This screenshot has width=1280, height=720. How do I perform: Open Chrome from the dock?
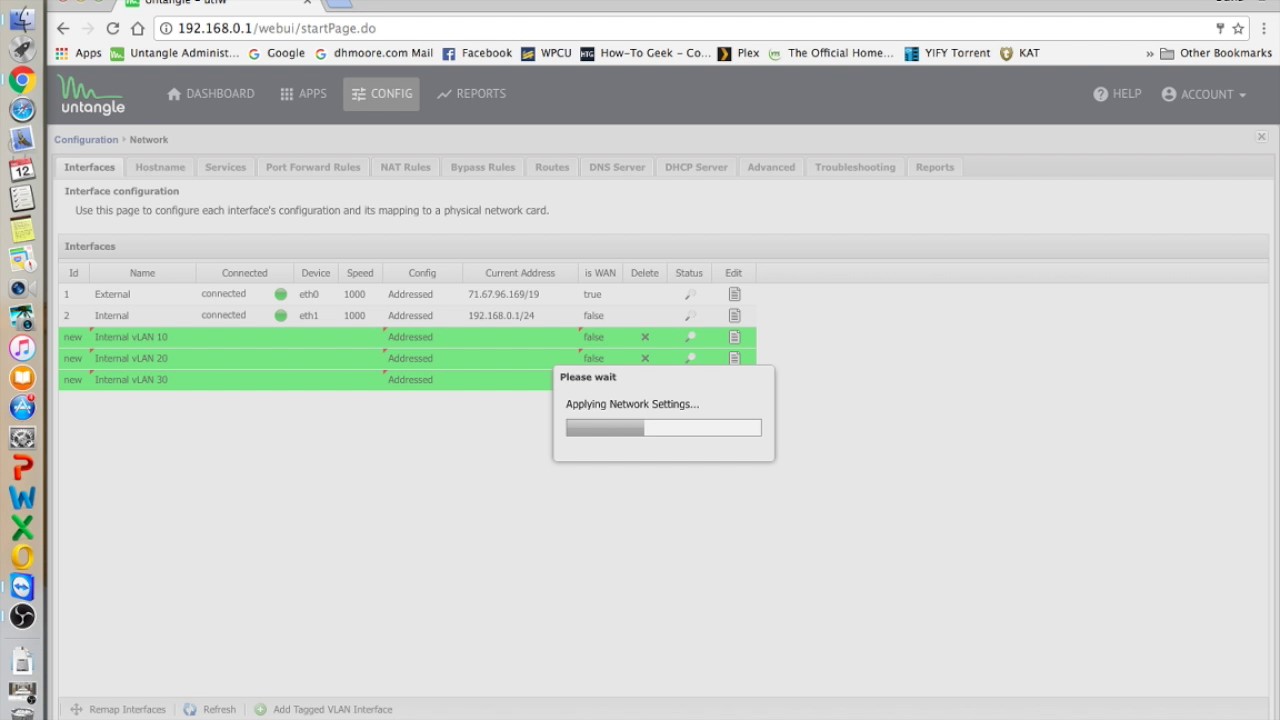22,80
